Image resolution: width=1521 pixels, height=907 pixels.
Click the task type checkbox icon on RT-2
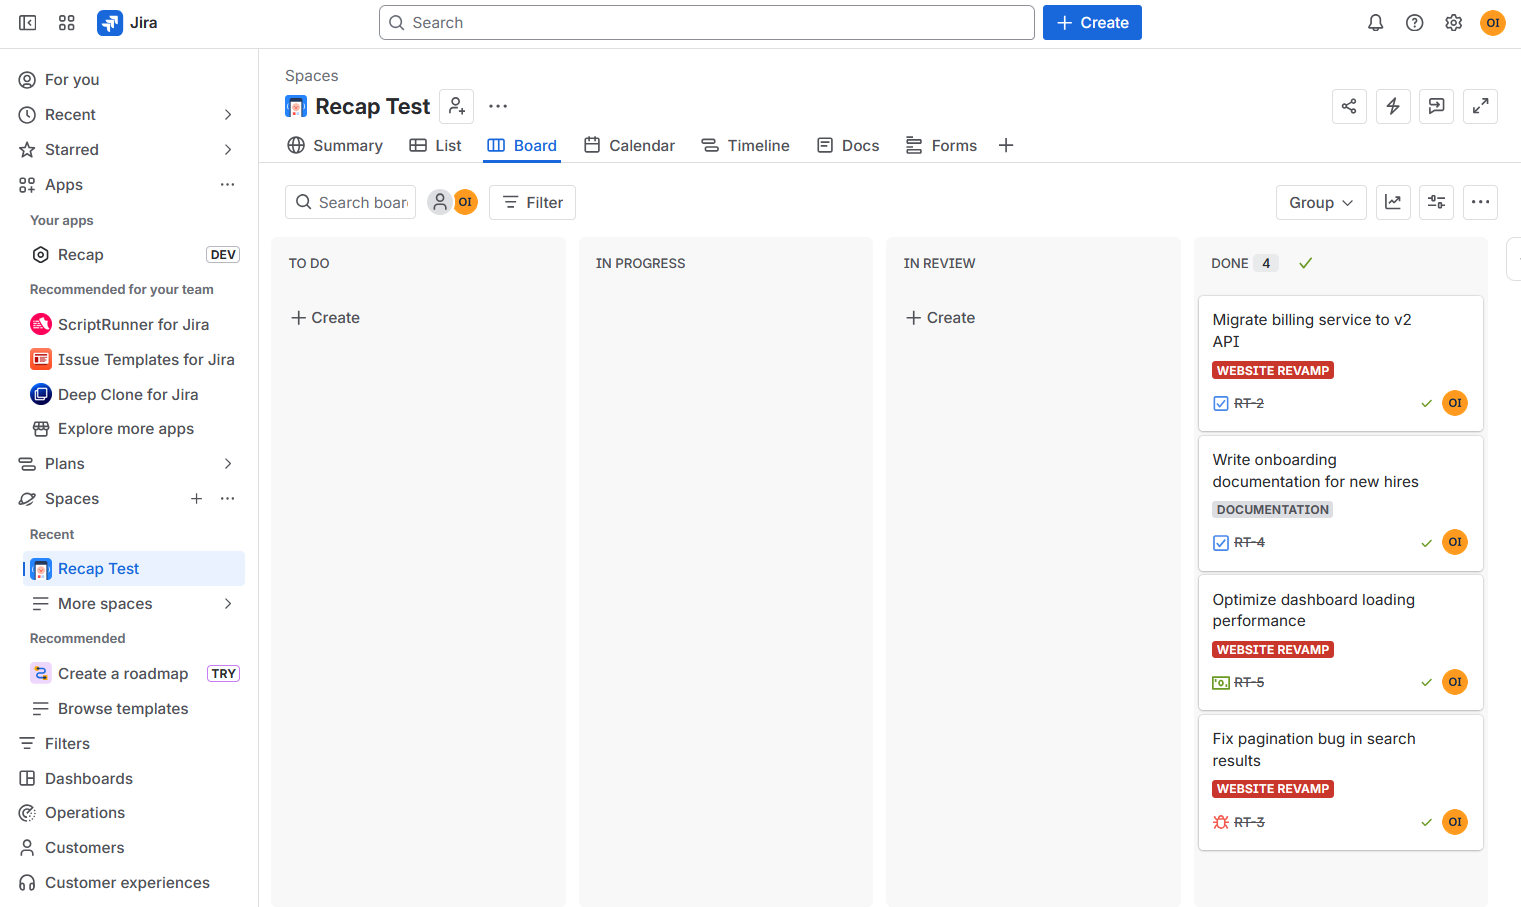(1221, 403)
